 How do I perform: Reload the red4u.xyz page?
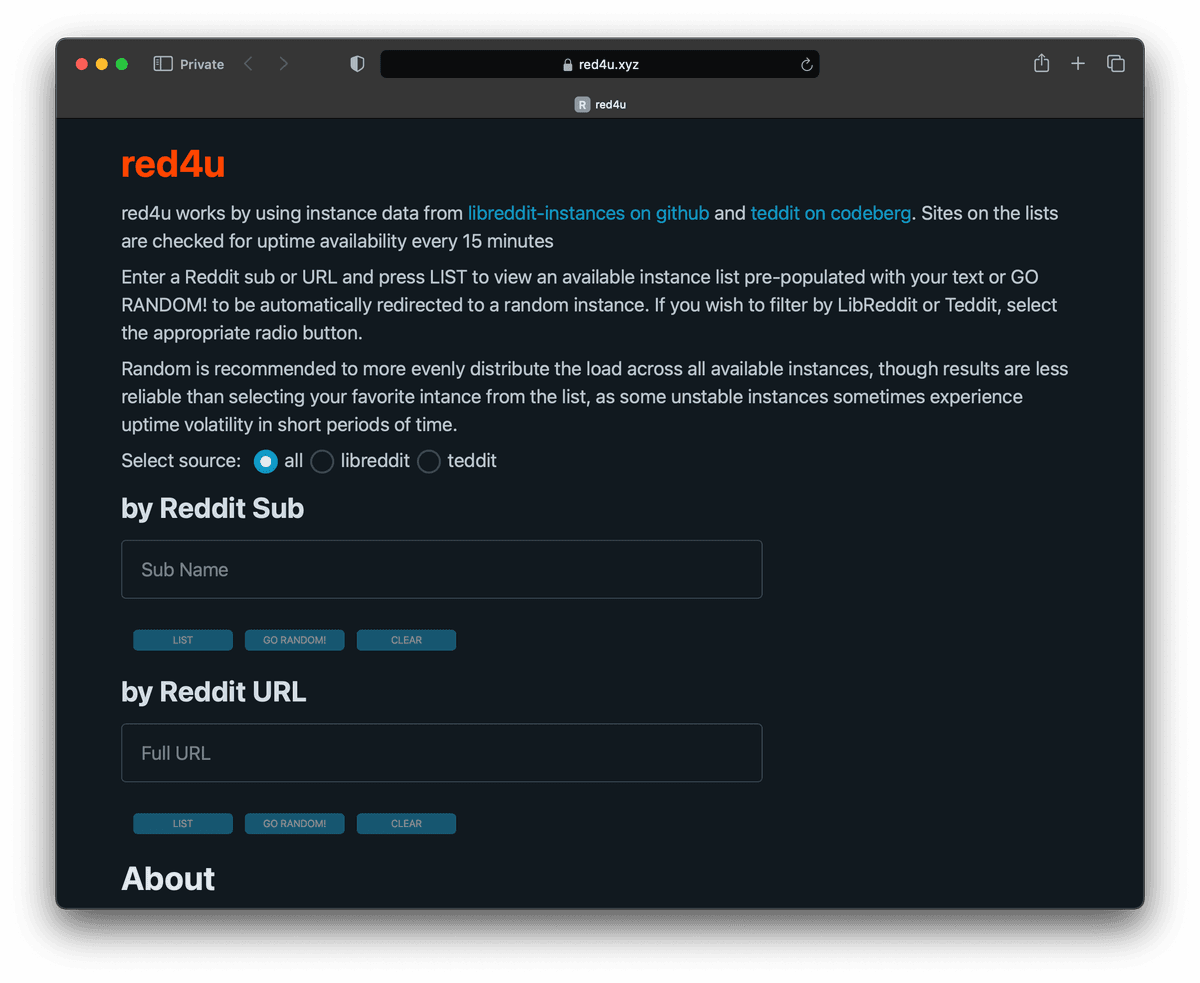[x=807, y=65]
